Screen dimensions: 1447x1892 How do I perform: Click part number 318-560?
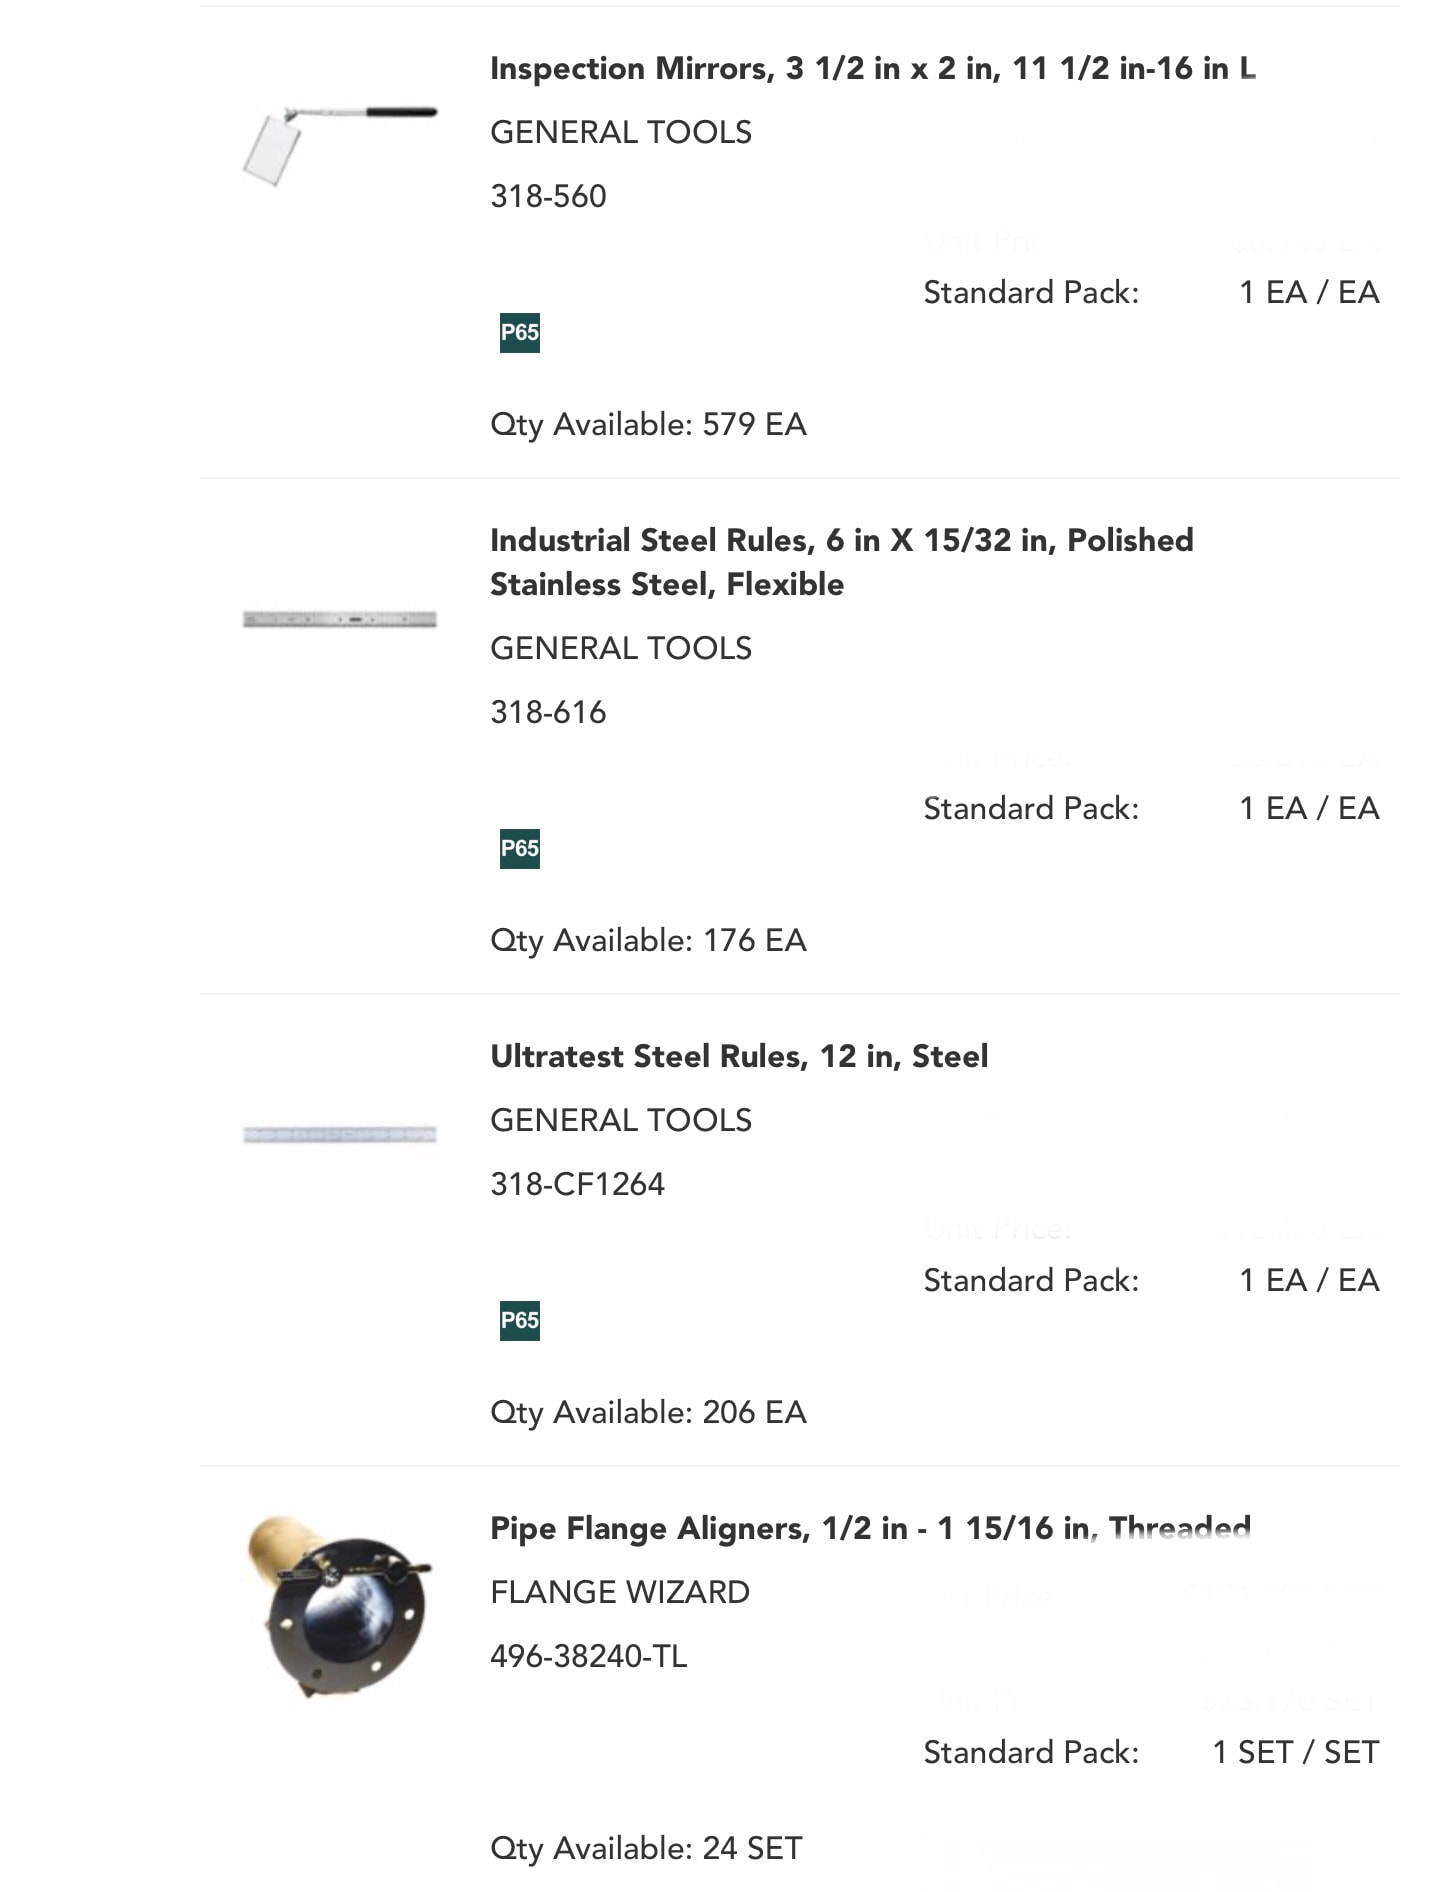pyautogui.click(x=548, y=196)
